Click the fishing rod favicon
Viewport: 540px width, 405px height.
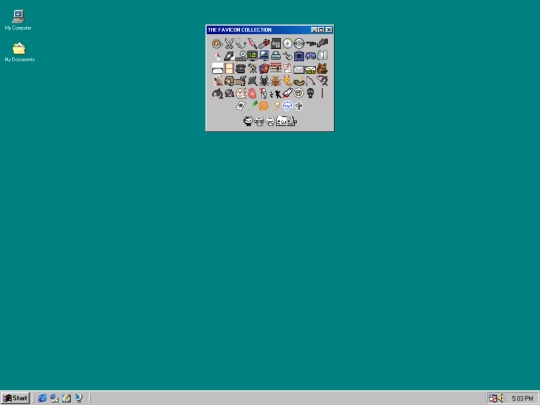(311, 81)
